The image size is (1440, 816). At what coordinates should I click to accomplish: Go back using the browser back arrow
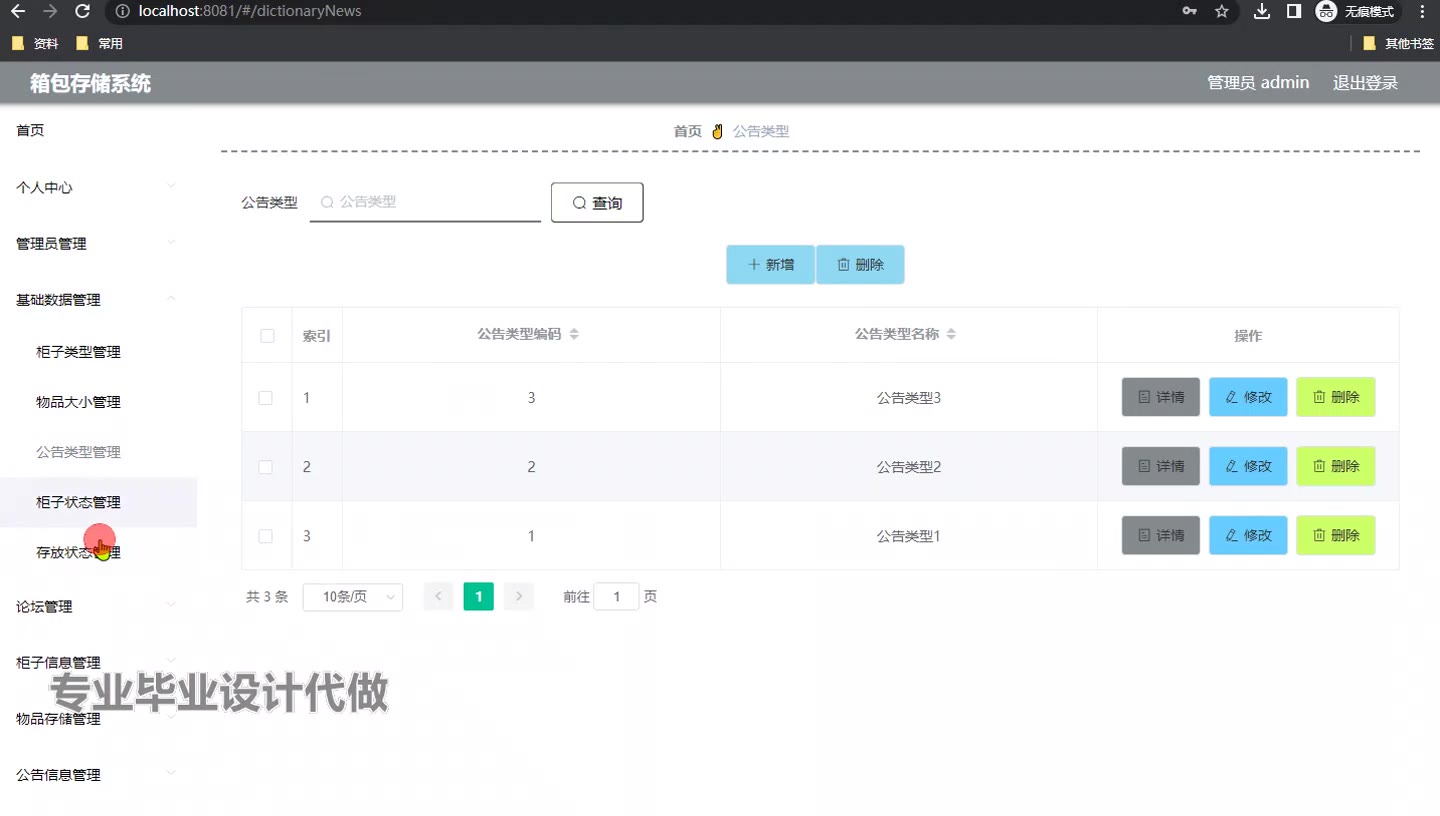tap(18, 11)
